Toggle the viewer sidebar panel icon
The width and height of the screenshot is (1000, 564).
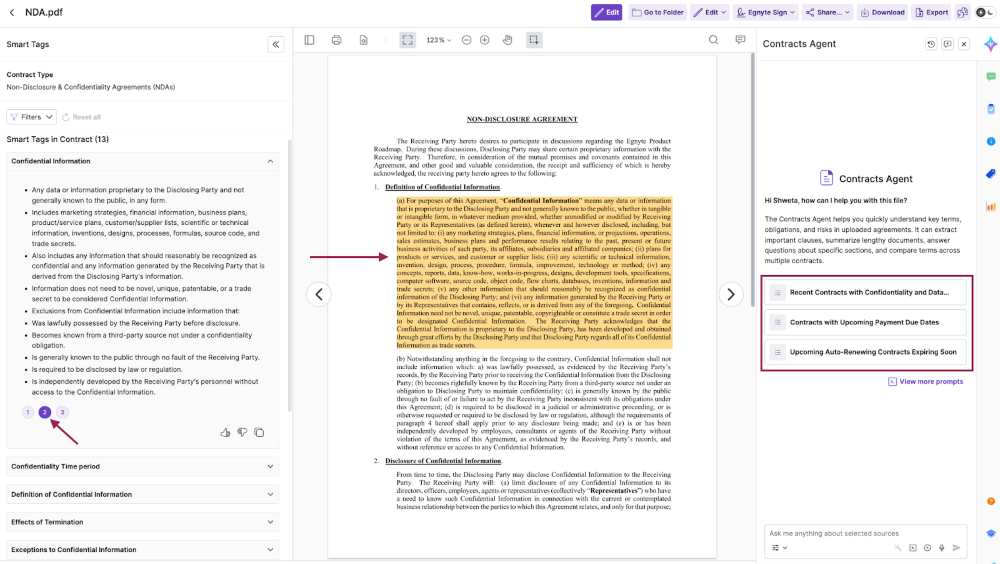coord(309,40)
